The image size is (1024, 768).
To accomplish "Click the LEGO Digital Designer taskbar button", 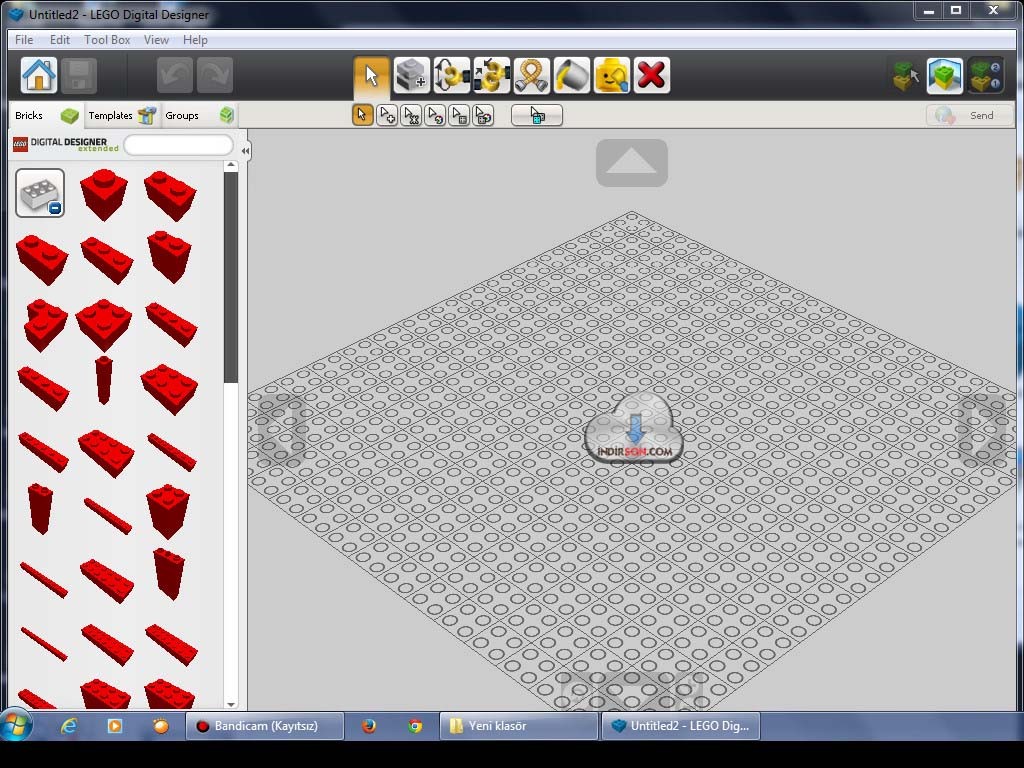I will tap(680, 726).
